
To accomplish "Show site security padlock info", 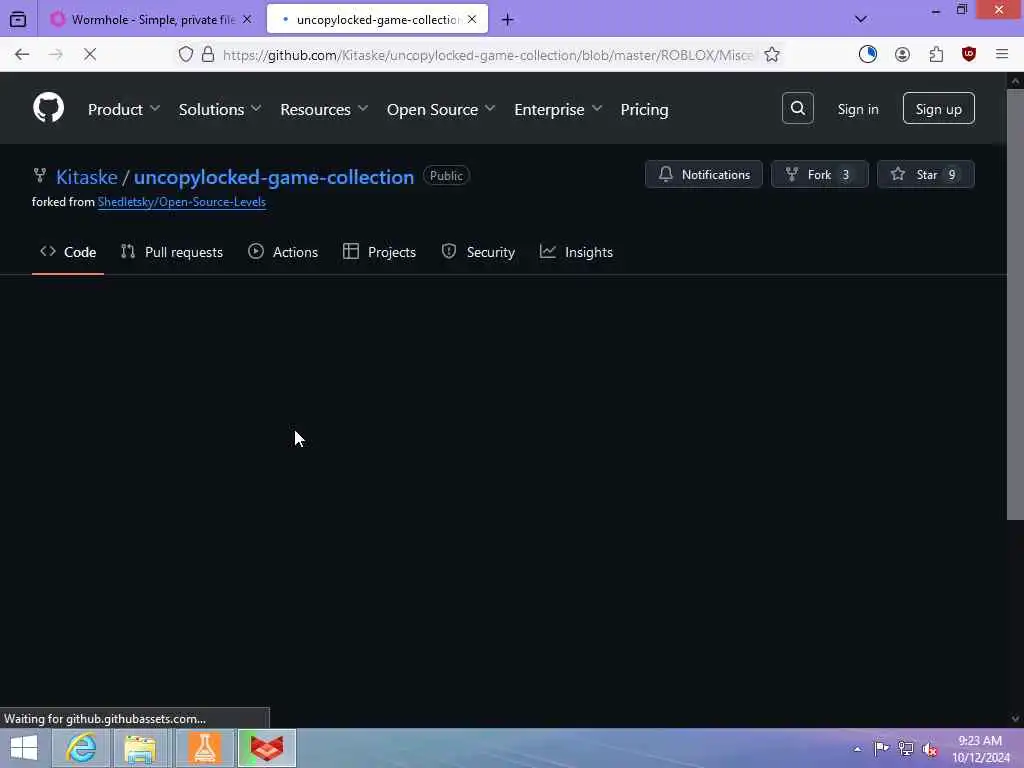I will 208,55.
